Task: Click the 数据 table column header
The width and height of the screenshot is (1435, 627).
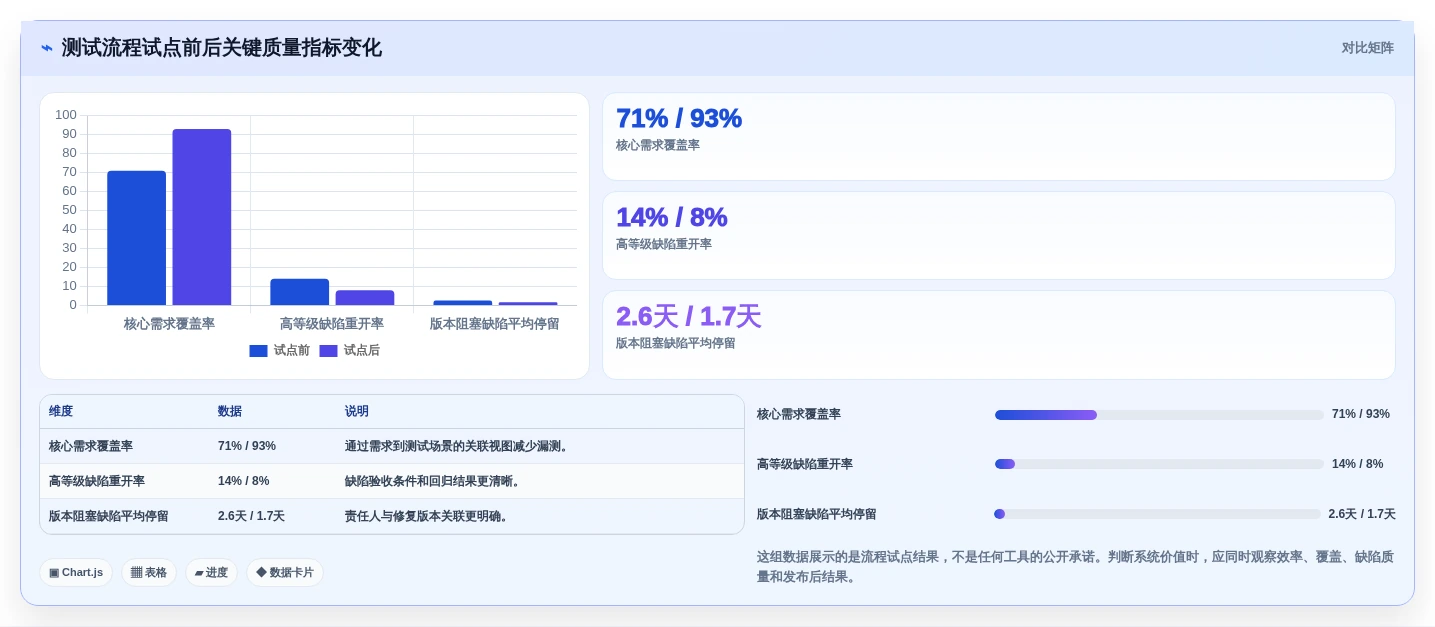Action: [x=230, y=411]
